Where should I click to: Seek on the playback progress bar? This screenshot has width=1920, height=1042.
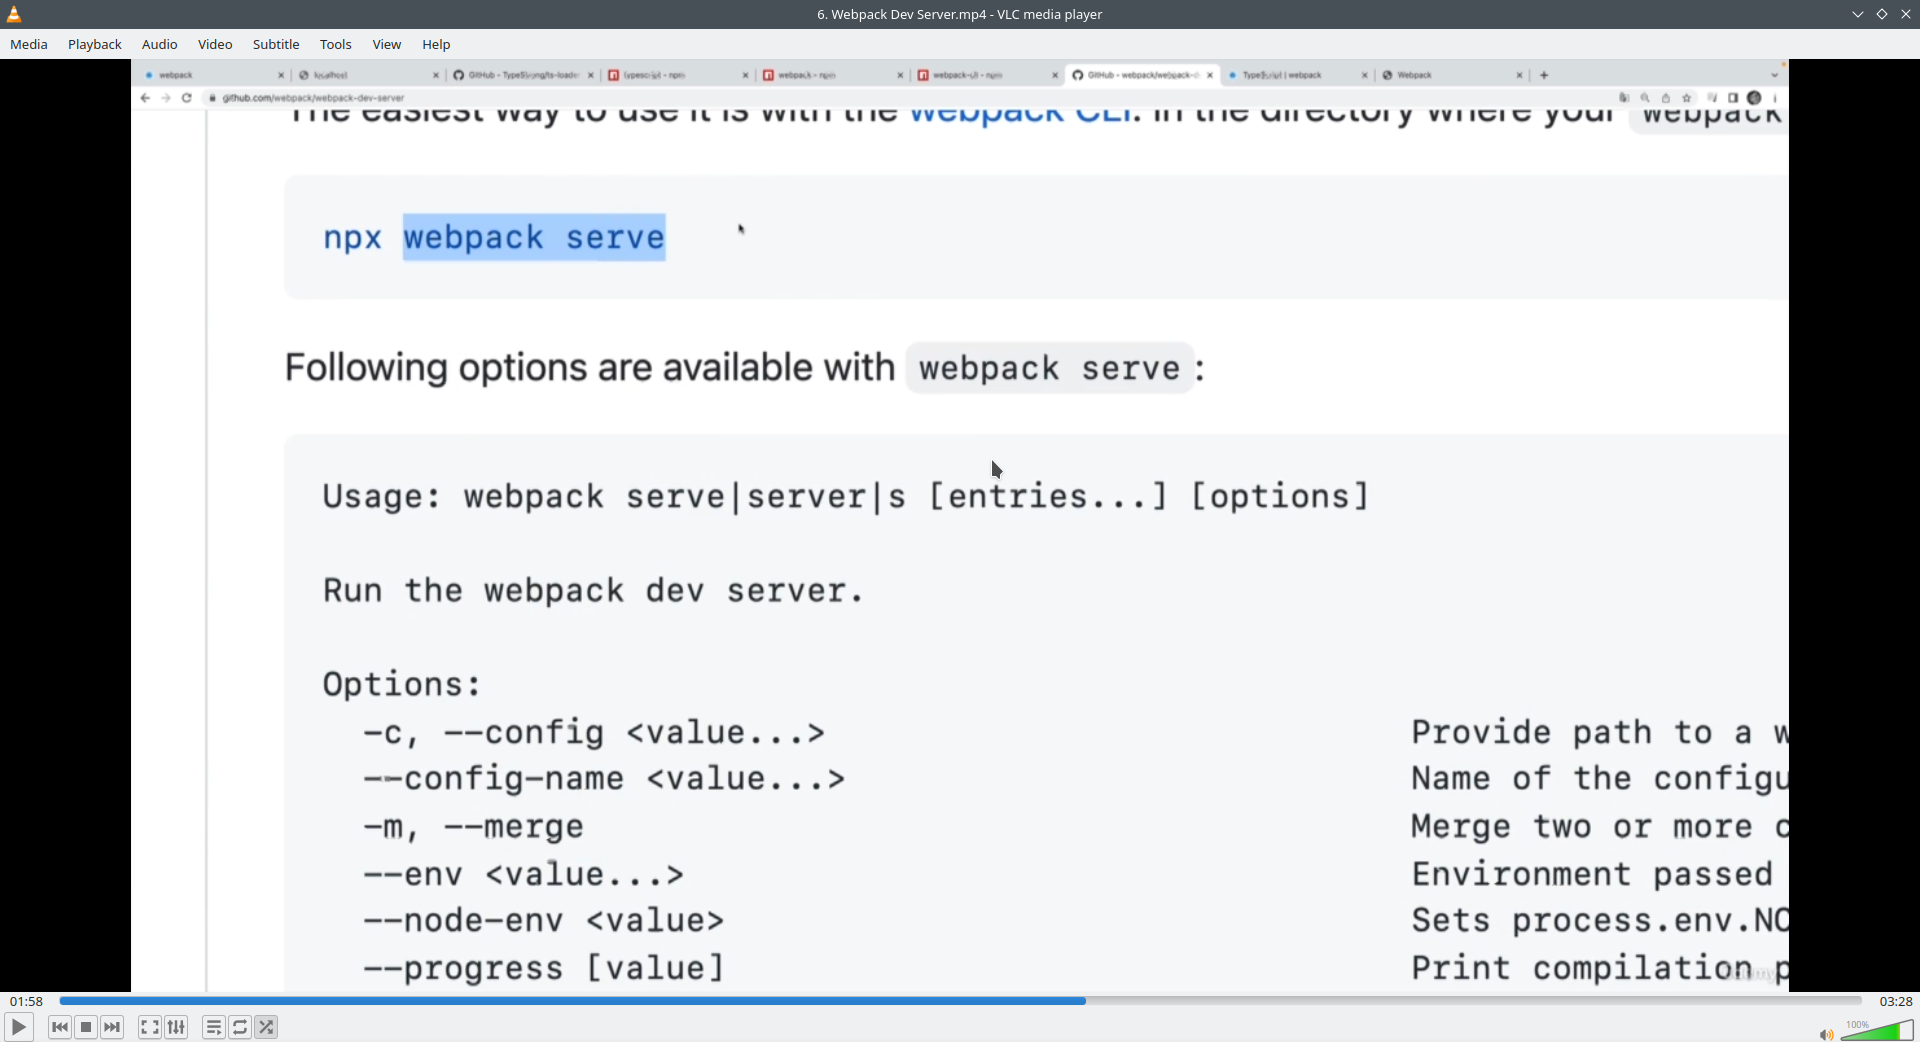pyautogui.click(x=960, y=1001)
